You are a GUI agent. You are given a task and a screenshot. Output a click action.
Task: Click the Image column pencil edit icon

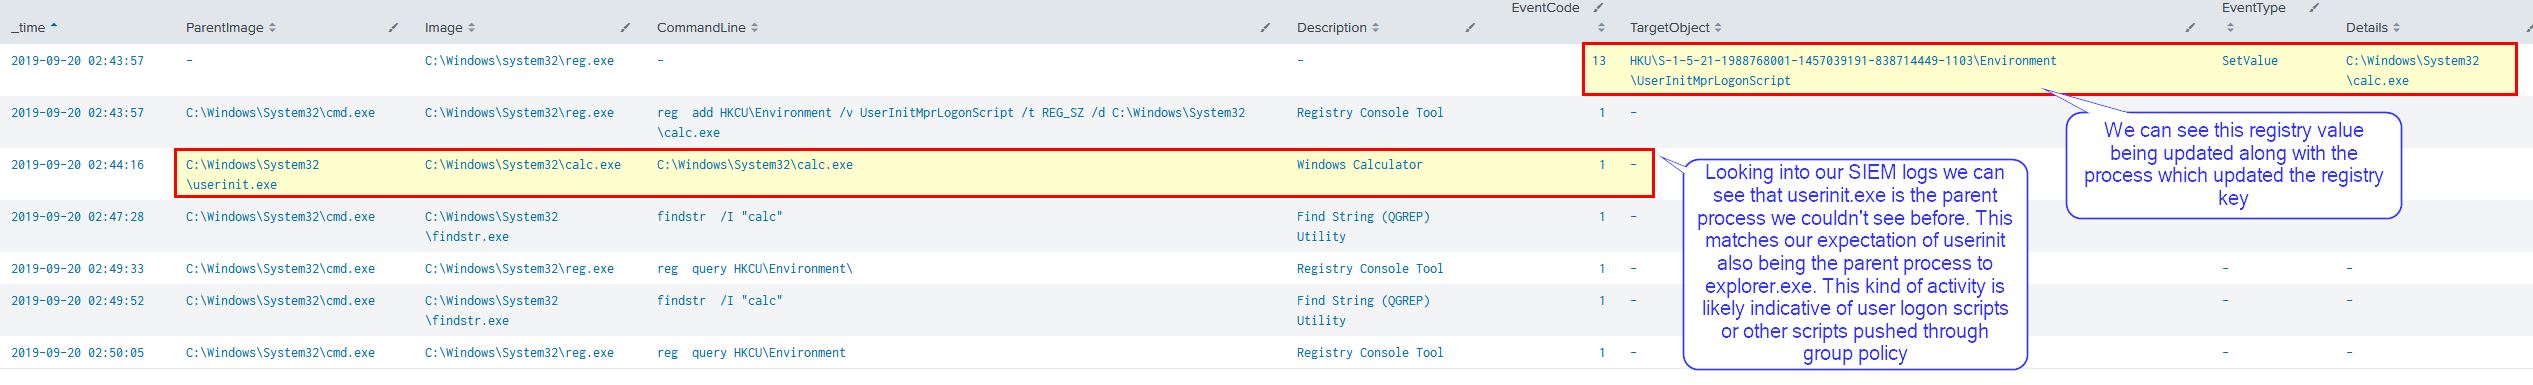click(x=626, y=27)
